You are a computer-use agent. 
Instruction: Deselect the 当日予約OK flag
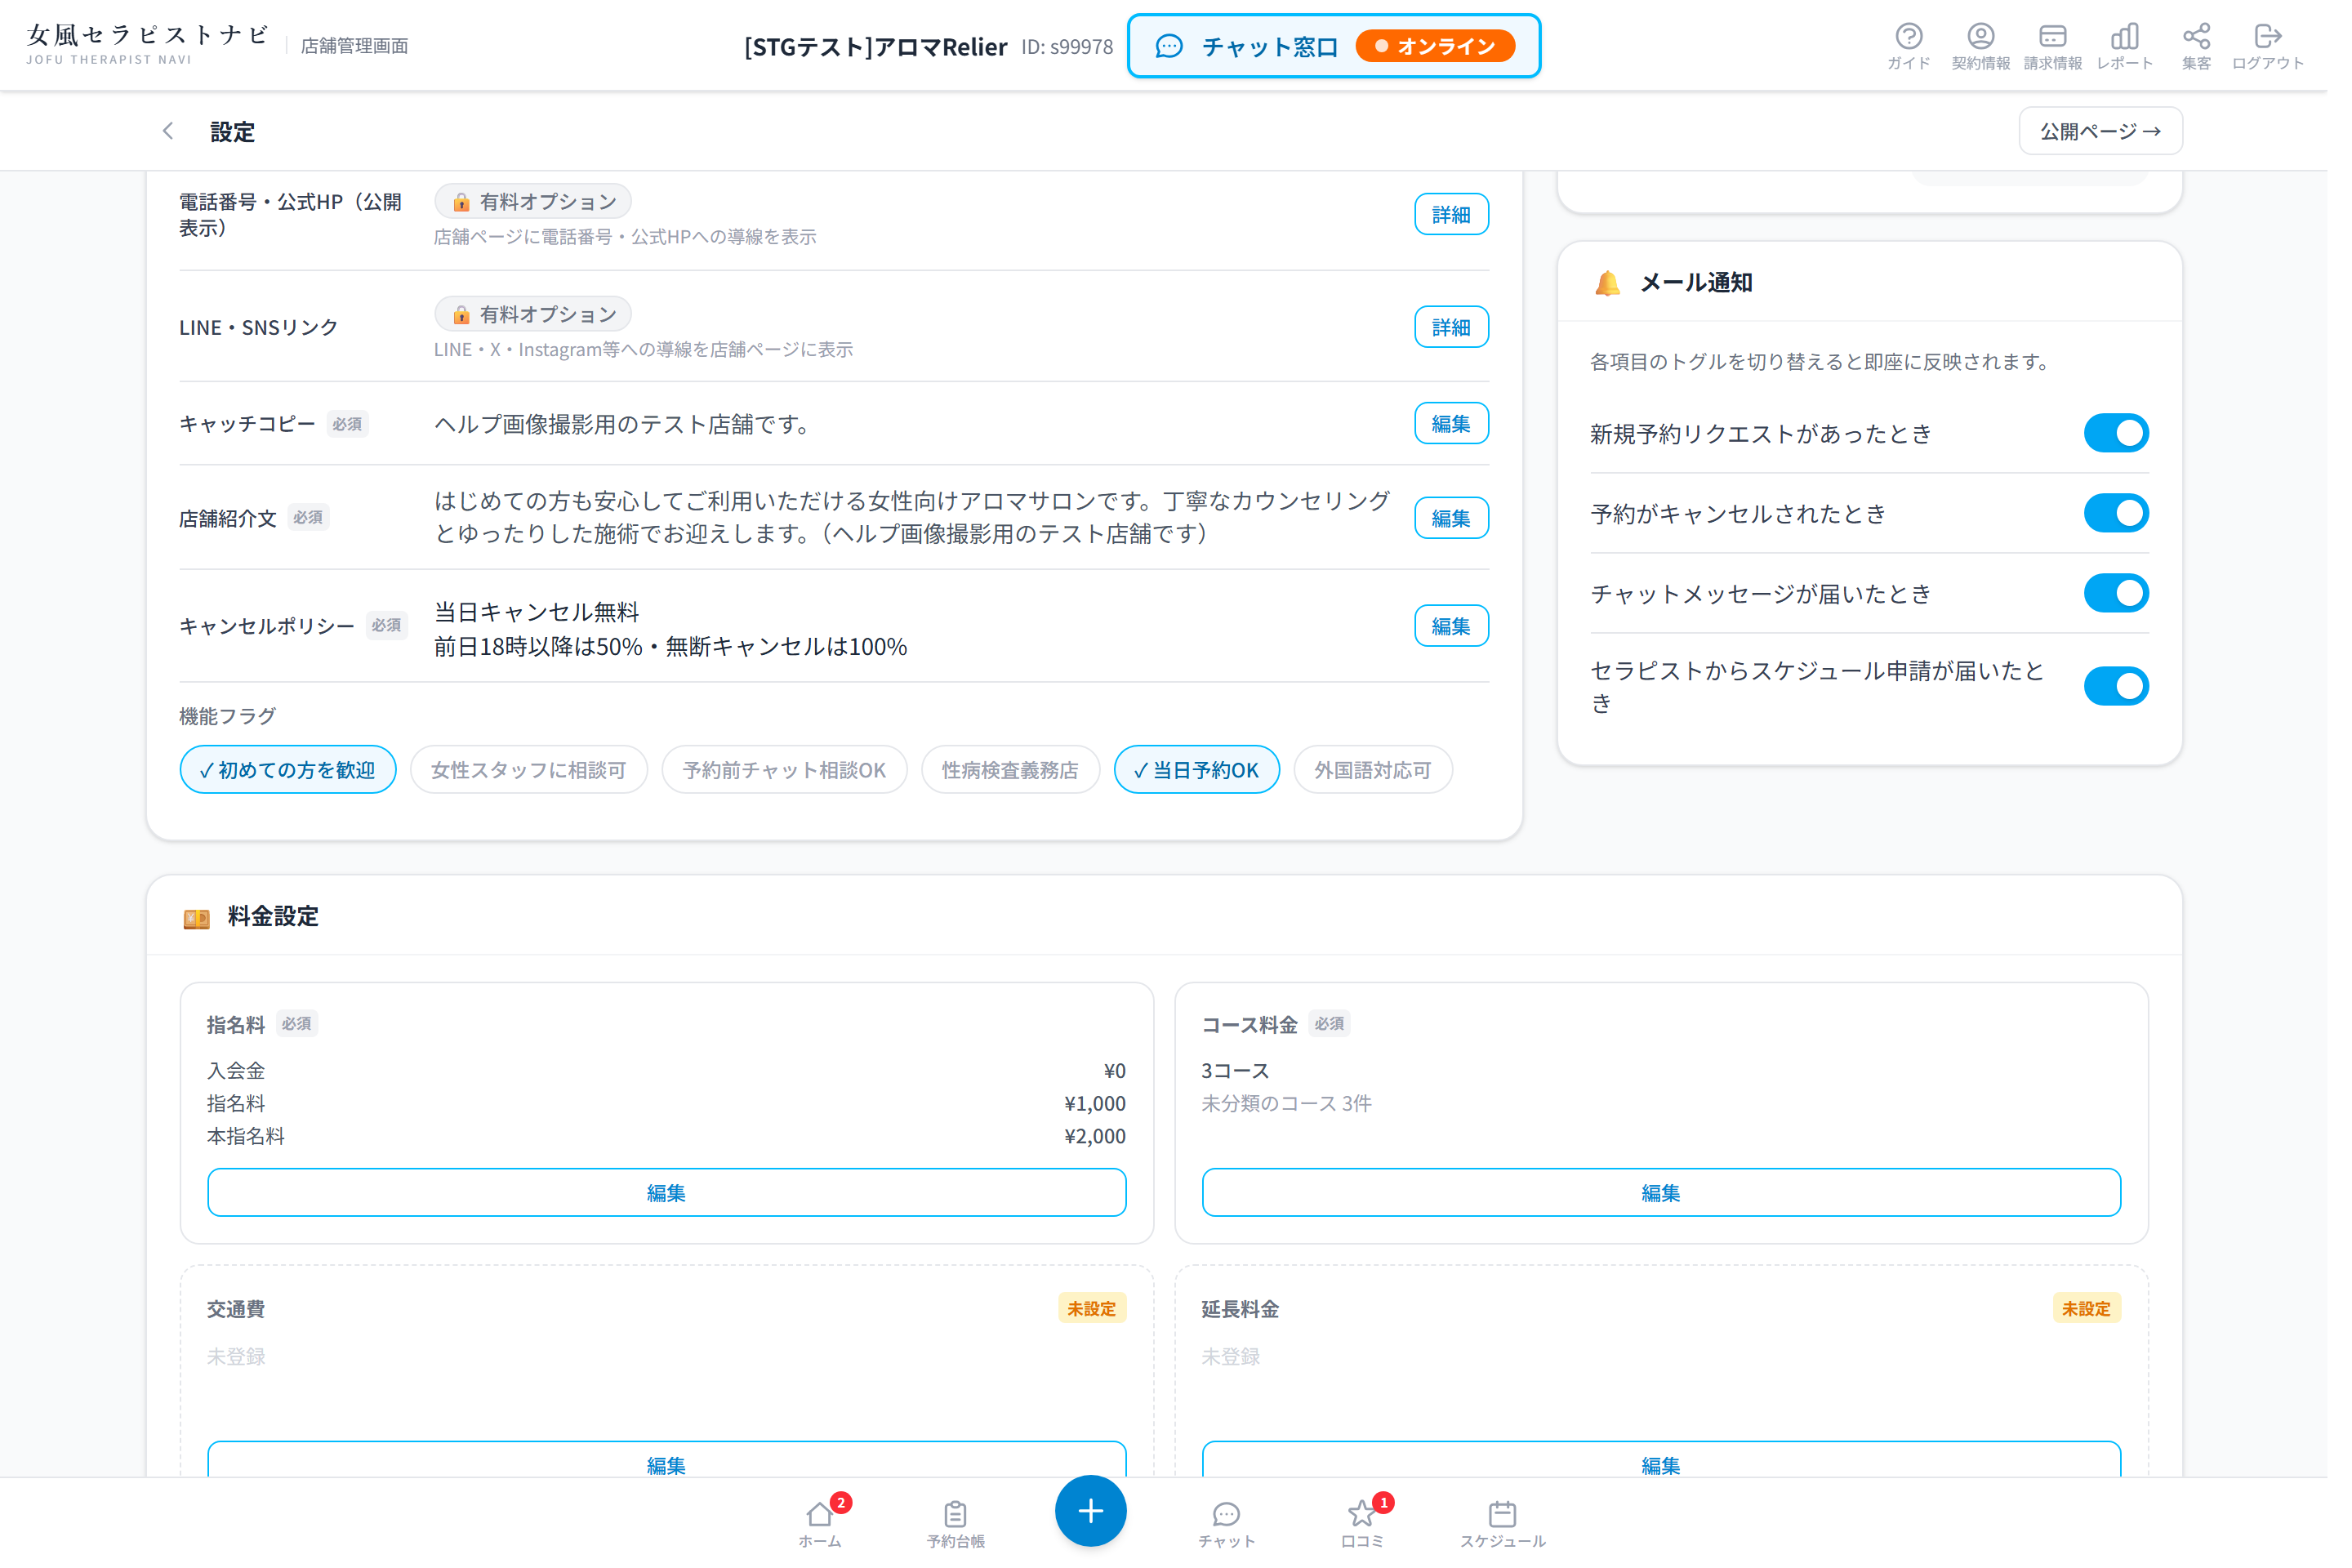tap(1209, 777)
